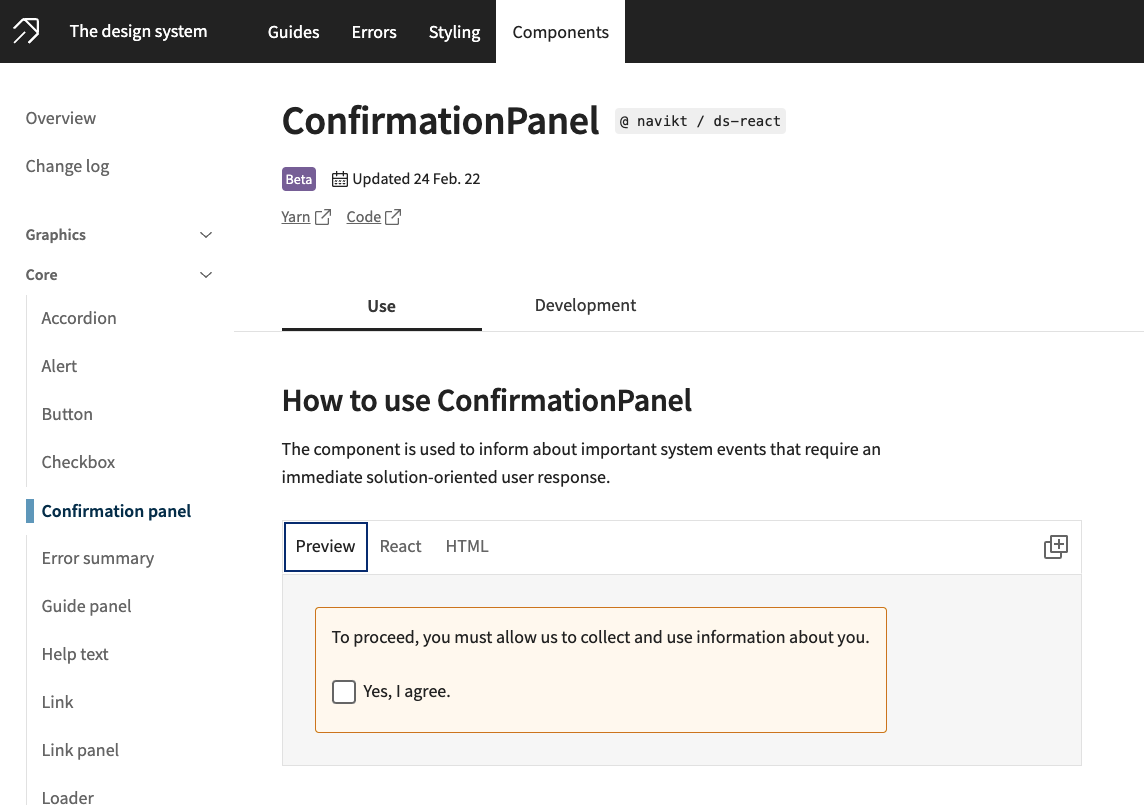The width and height of the screenshot is (1144, 805).
Task: Go to Accordion in the sidebar
Action: (79, 318)
